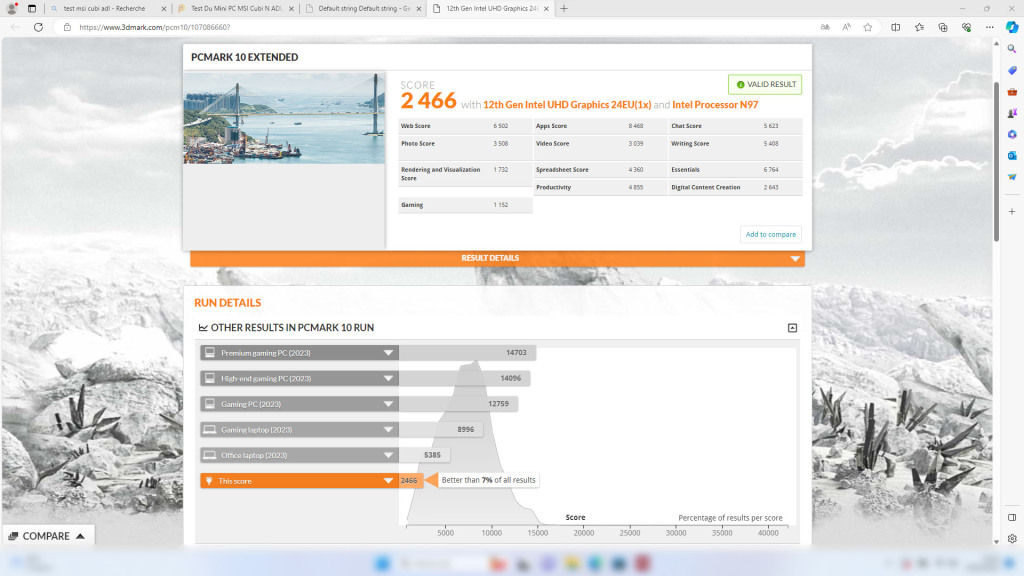1024x576 pixels.
Task: Click the Valid Result badge
Action: (765, 84)
